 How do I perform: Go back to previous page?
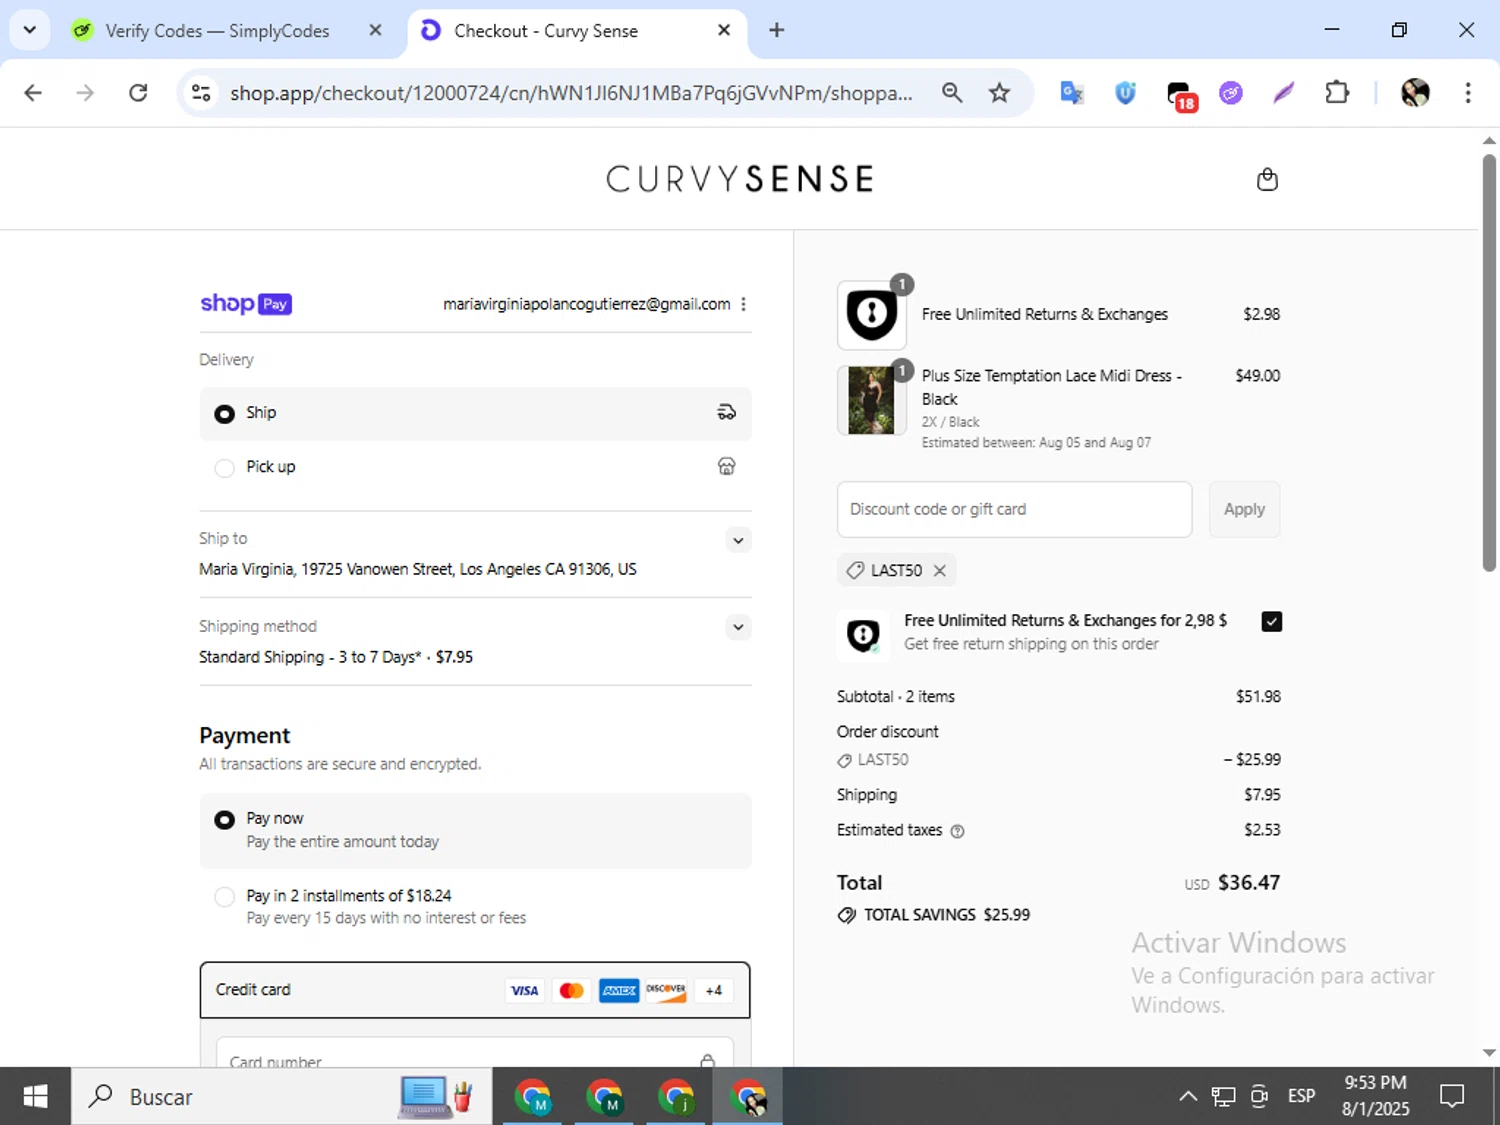[33, 93]
